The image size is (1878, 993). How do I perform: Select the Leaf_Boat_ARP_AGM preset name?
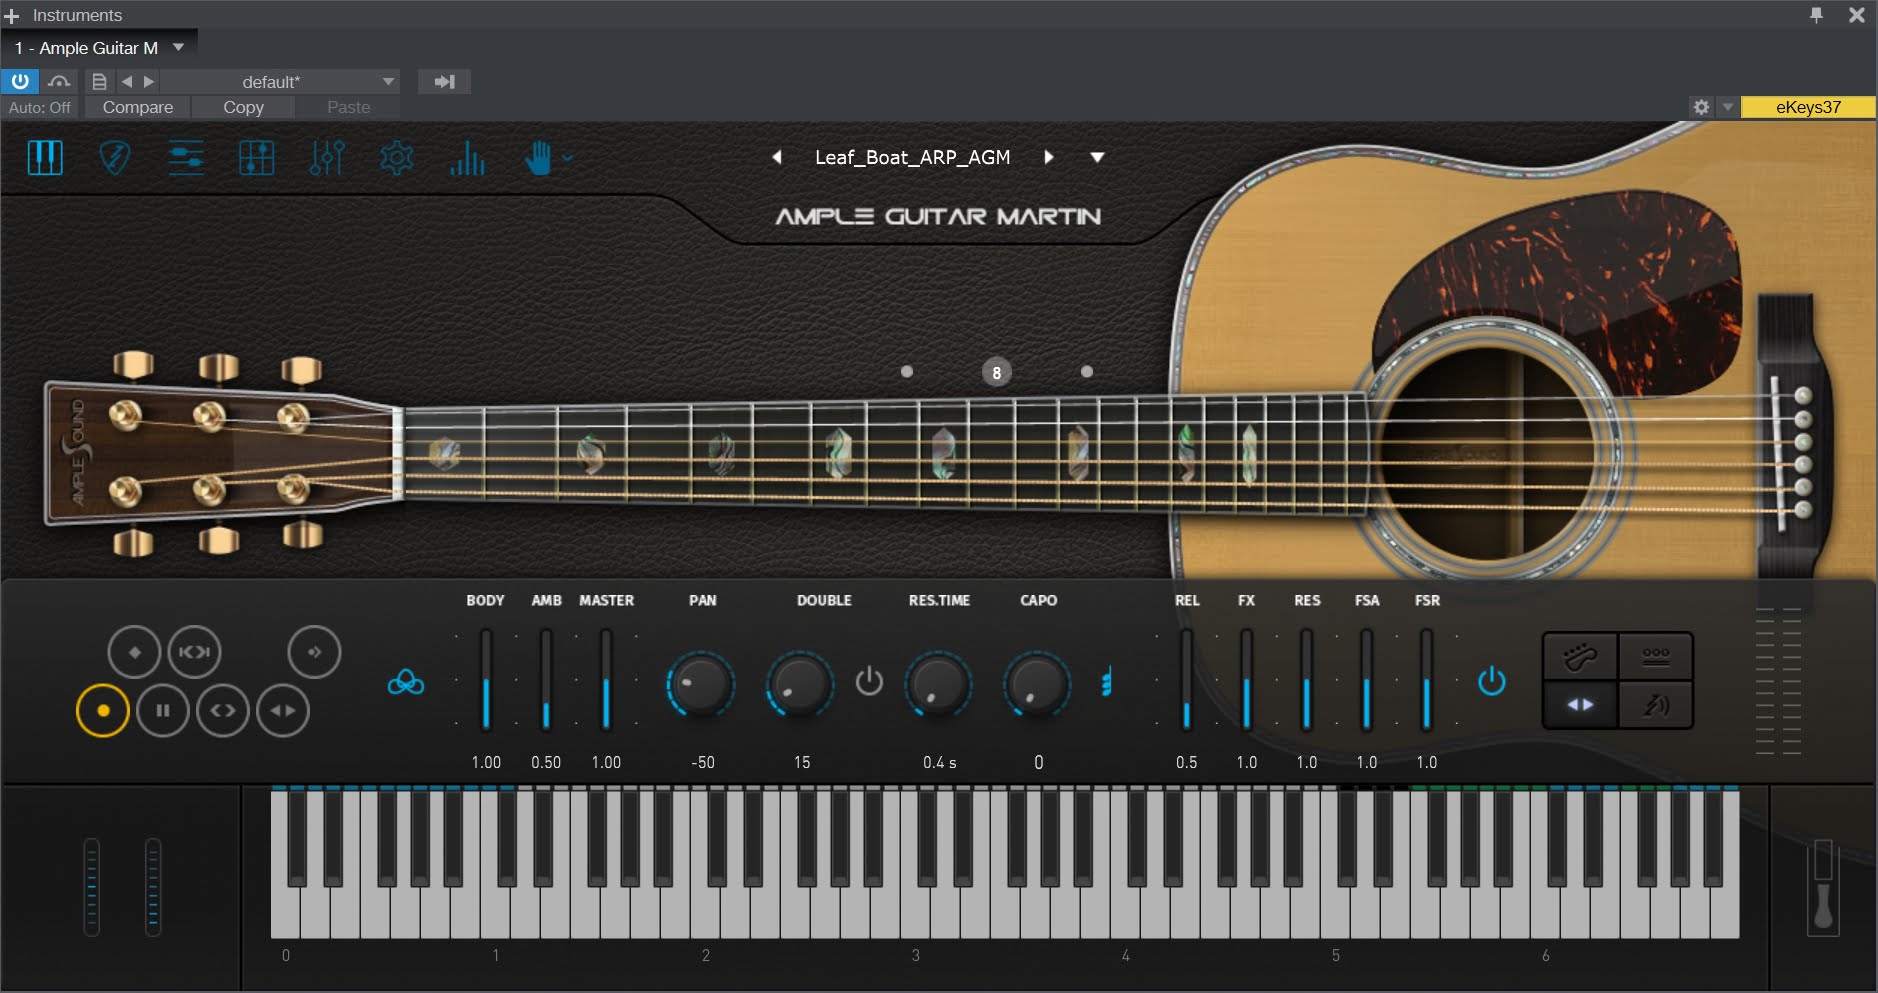coord(912,157)
